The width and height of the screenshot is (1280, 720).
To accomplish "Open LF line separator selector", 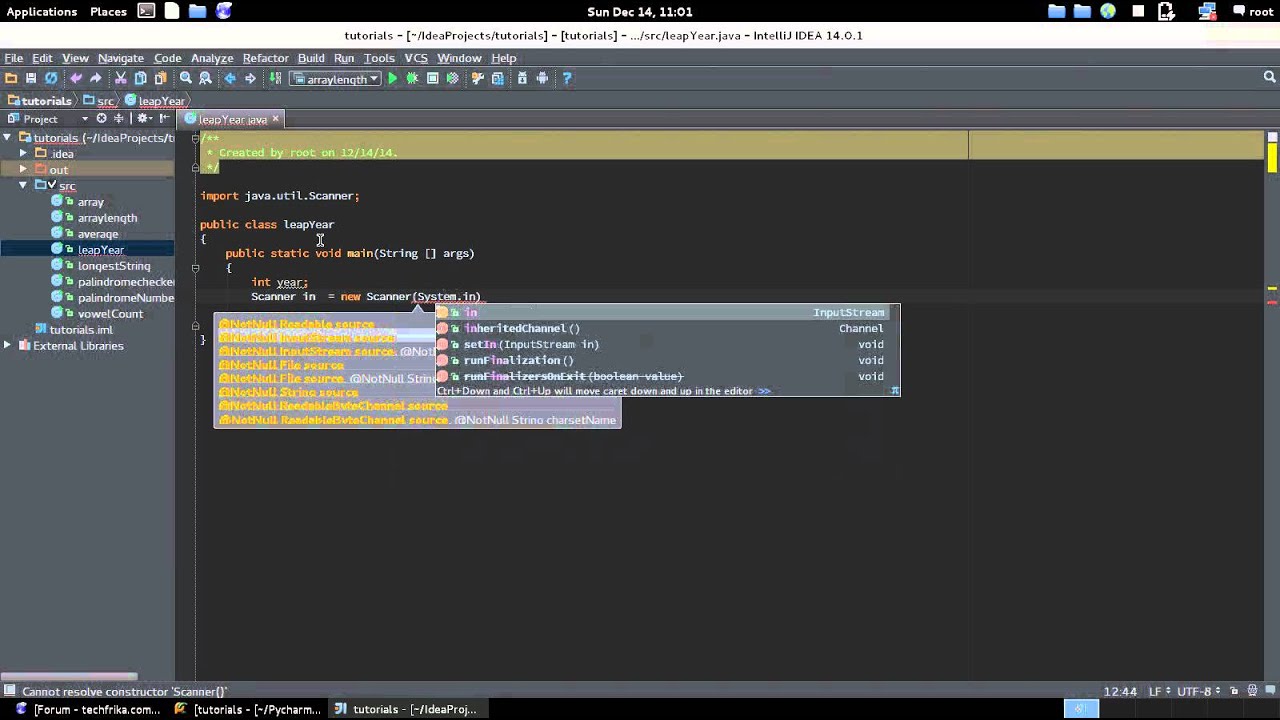I will (1158, 691).
